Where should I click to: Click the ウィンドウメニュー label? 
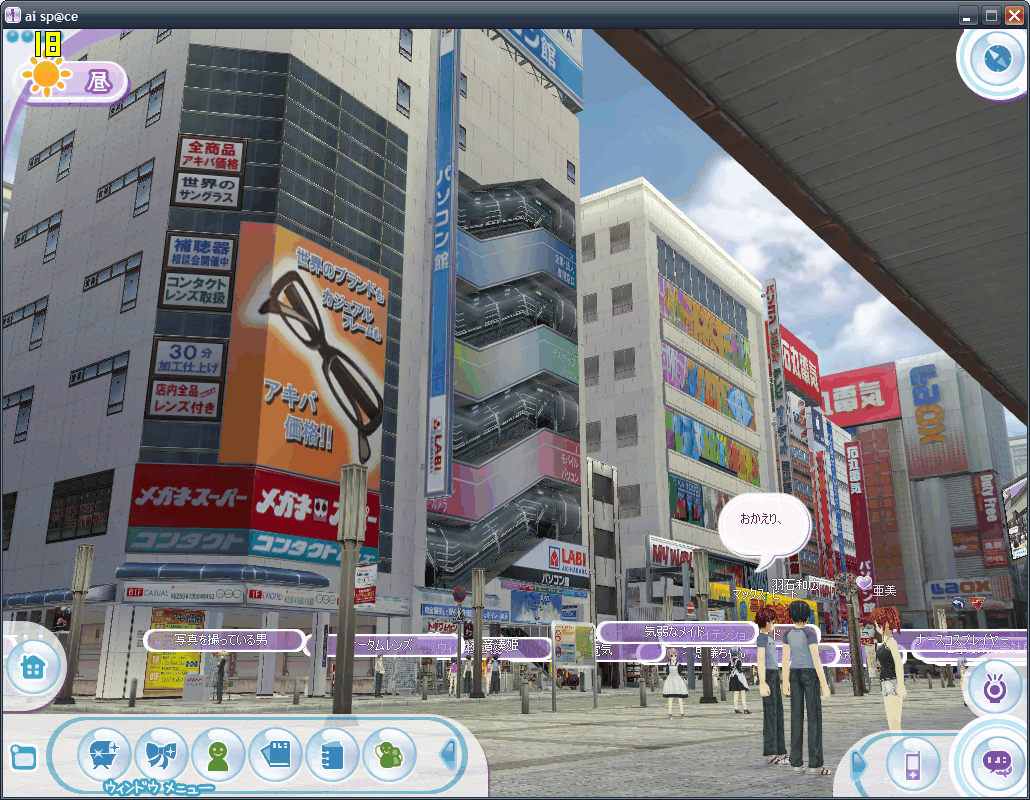(x=158, y=788)
